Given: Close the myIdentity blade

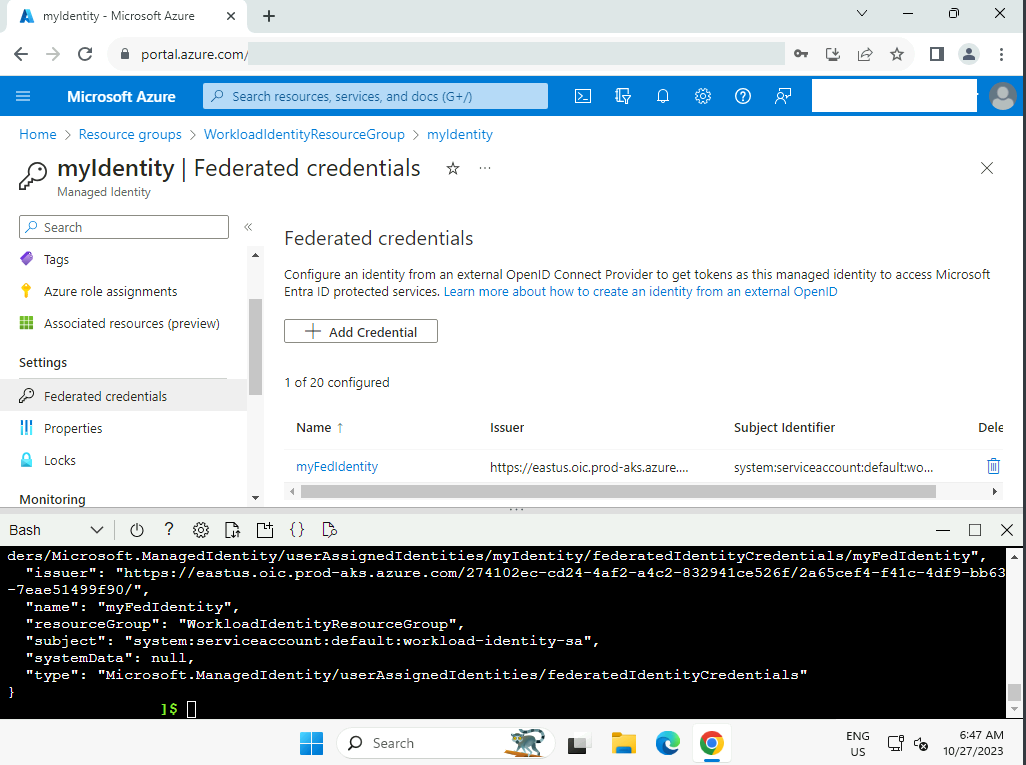Looking at the screenshot, I should 987,168.
